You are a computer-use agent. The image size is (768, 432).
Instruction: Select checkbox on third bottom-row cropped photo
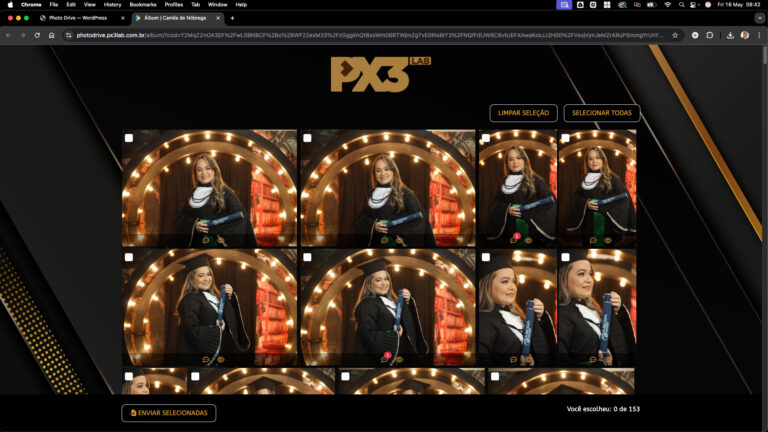(x=345, y=376)
